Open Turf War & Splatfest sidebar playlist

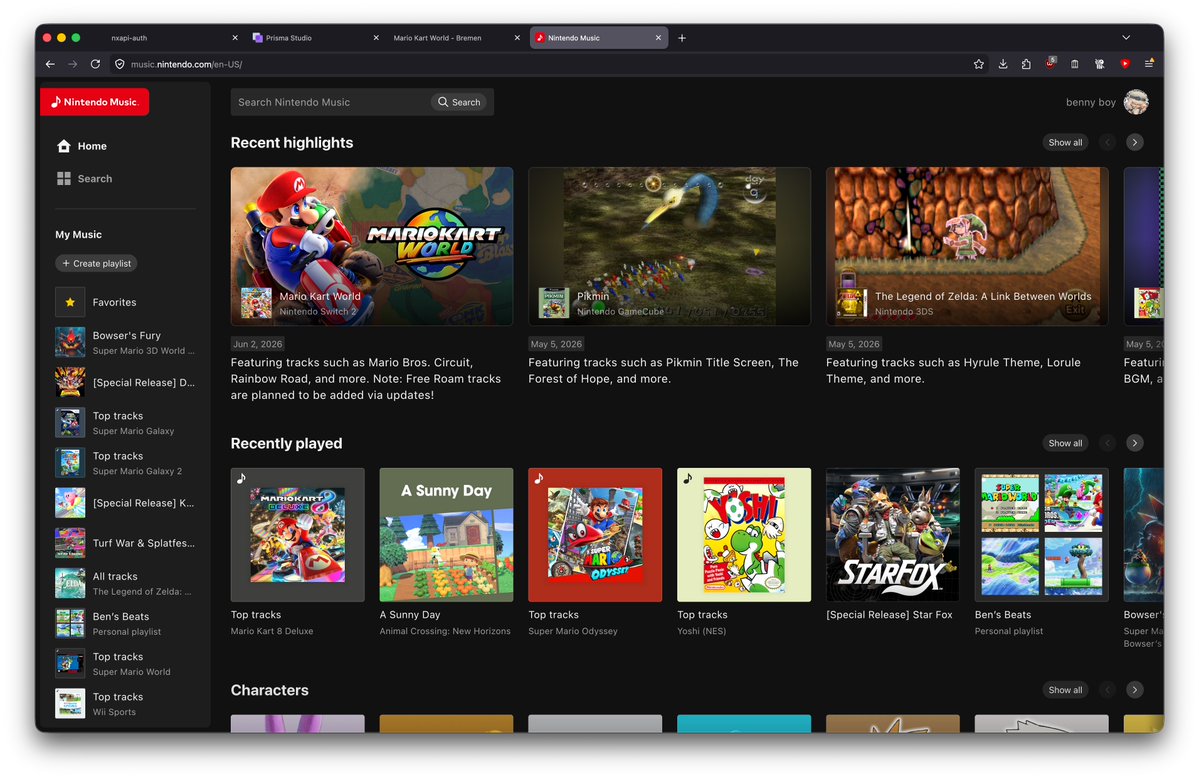click(125, 543)
